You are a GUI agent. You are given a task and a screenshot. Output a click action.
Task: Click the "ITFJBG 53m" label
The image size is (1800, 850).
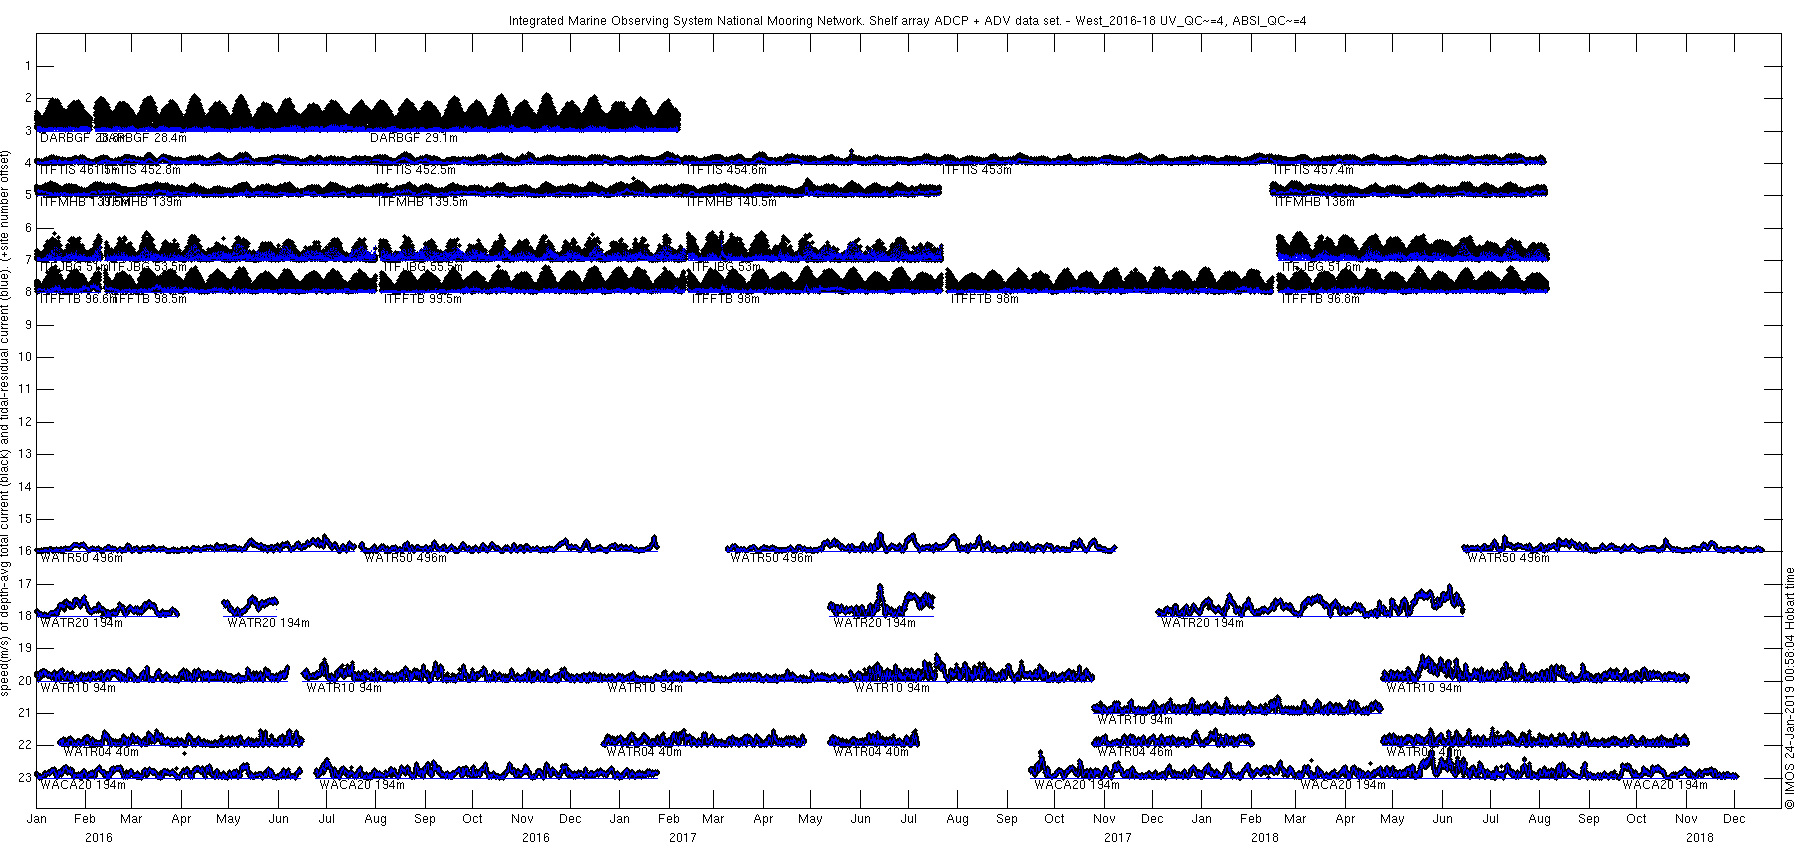tap(726, 267)
